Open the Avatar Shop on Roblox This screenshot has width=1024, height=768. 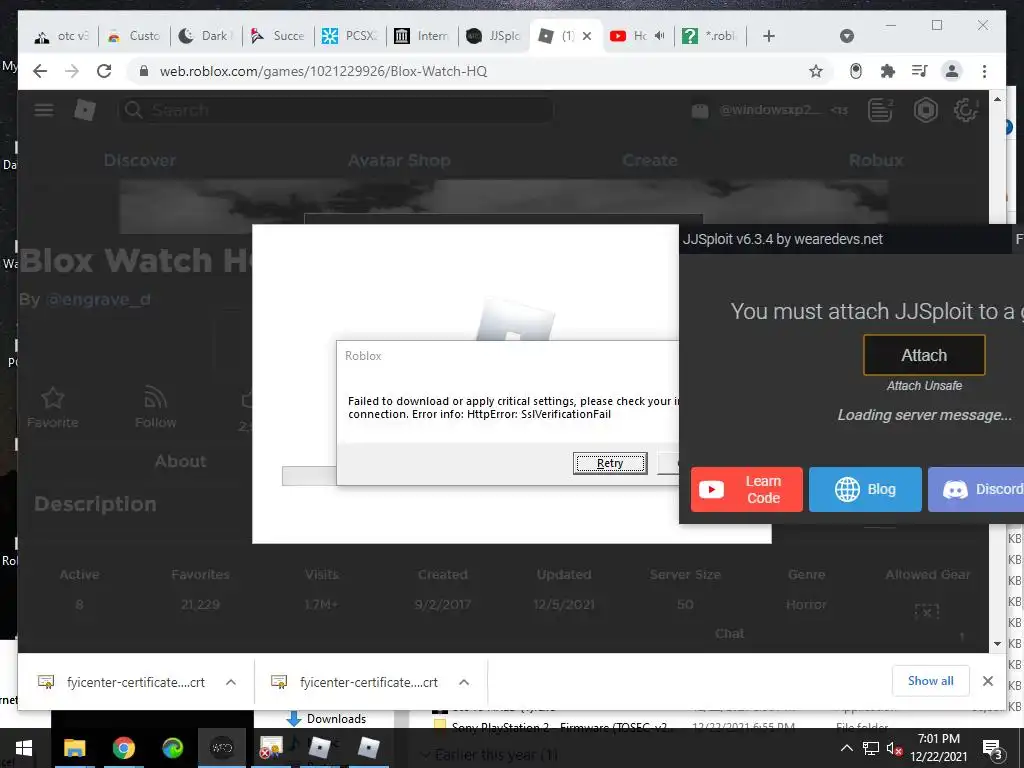(x=399, y=161)
